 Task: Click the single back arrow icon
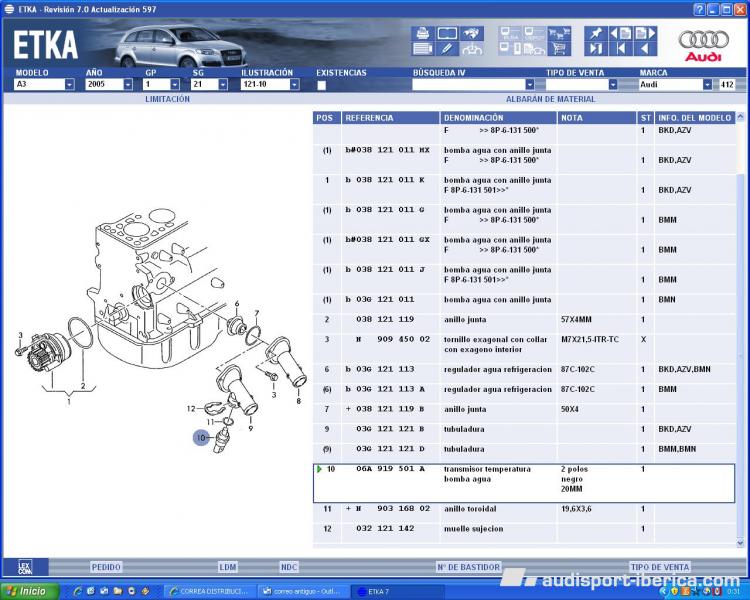[645, 49]
